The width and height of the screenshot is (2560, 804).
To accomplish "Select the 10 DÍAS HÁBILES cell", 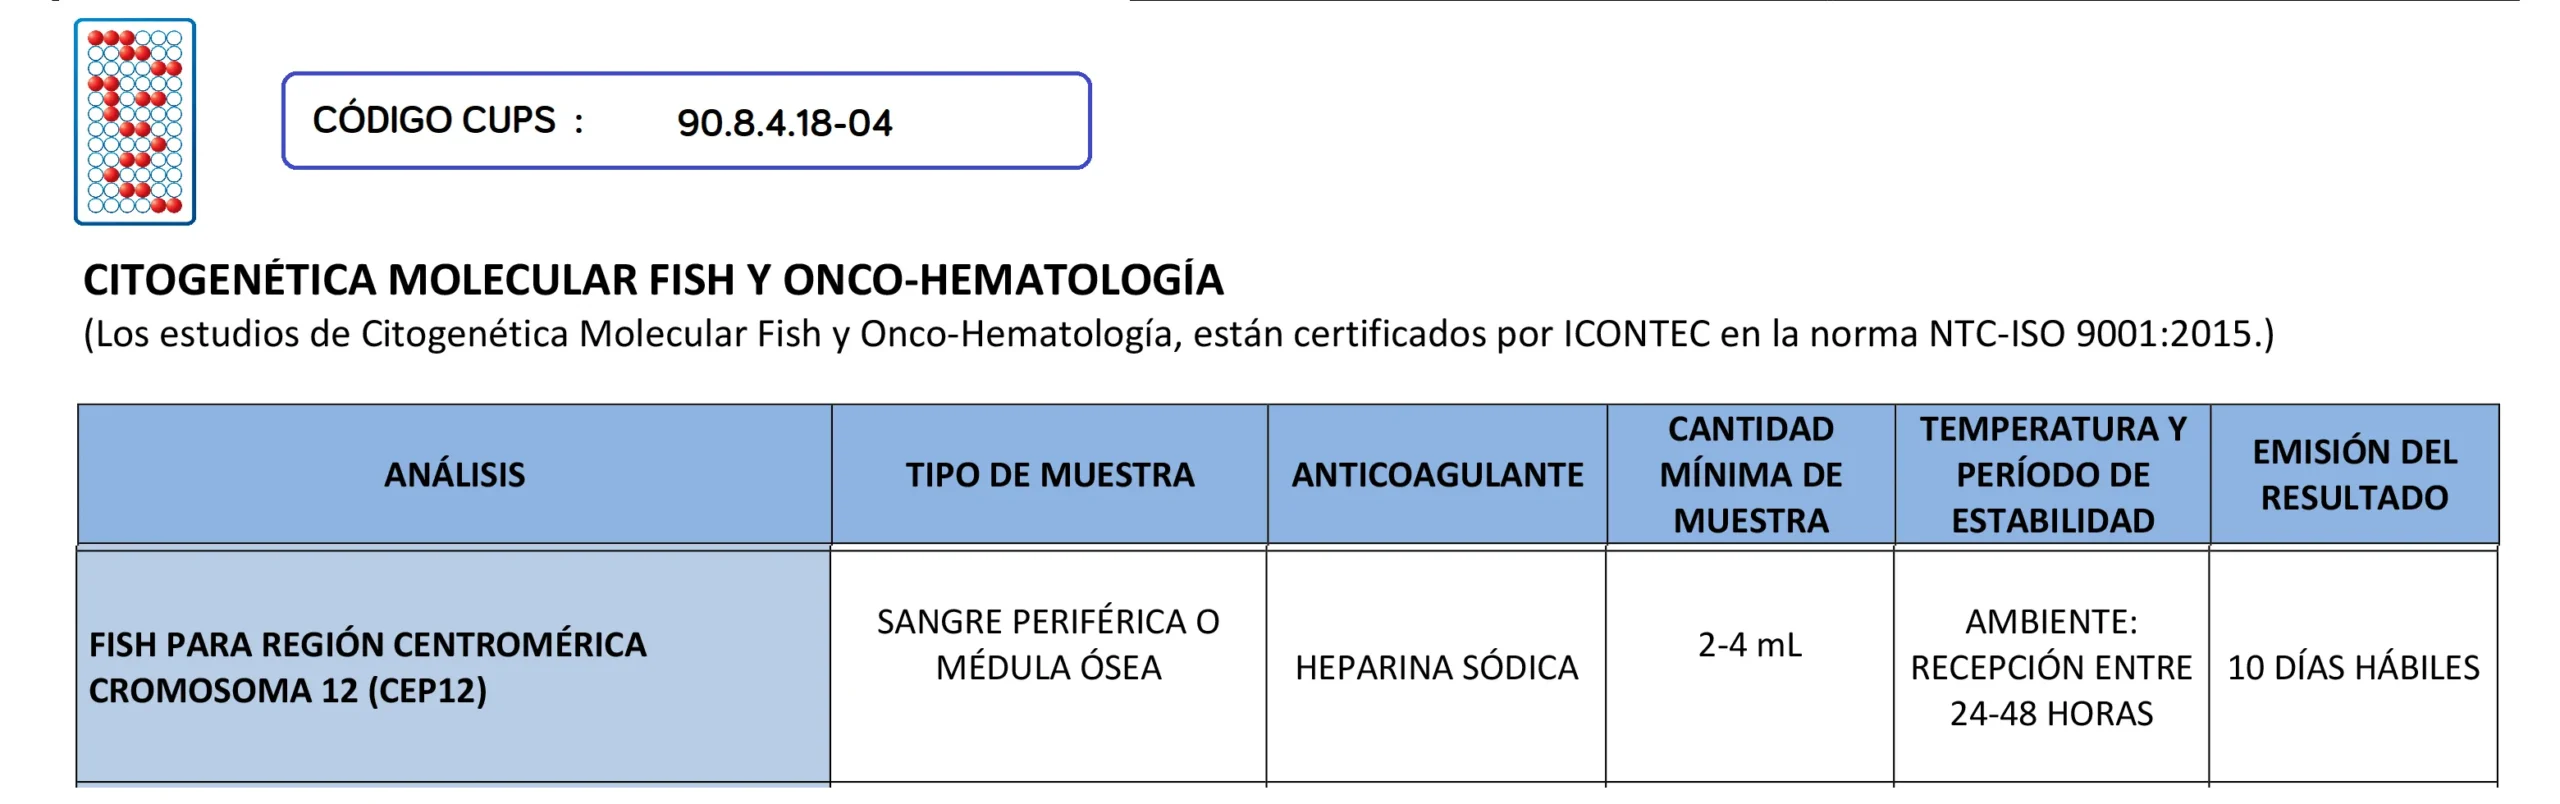I will coord(2353,668).
